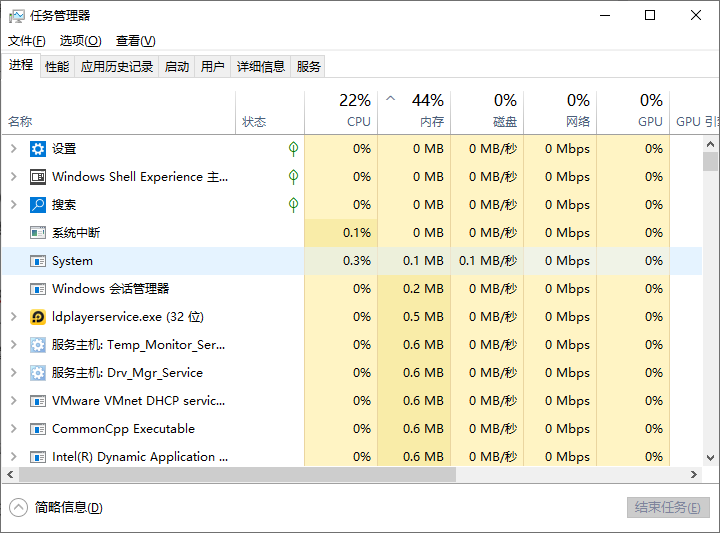Click the System process icon
This screenshot has height=533, width=720.
point(38,261)
